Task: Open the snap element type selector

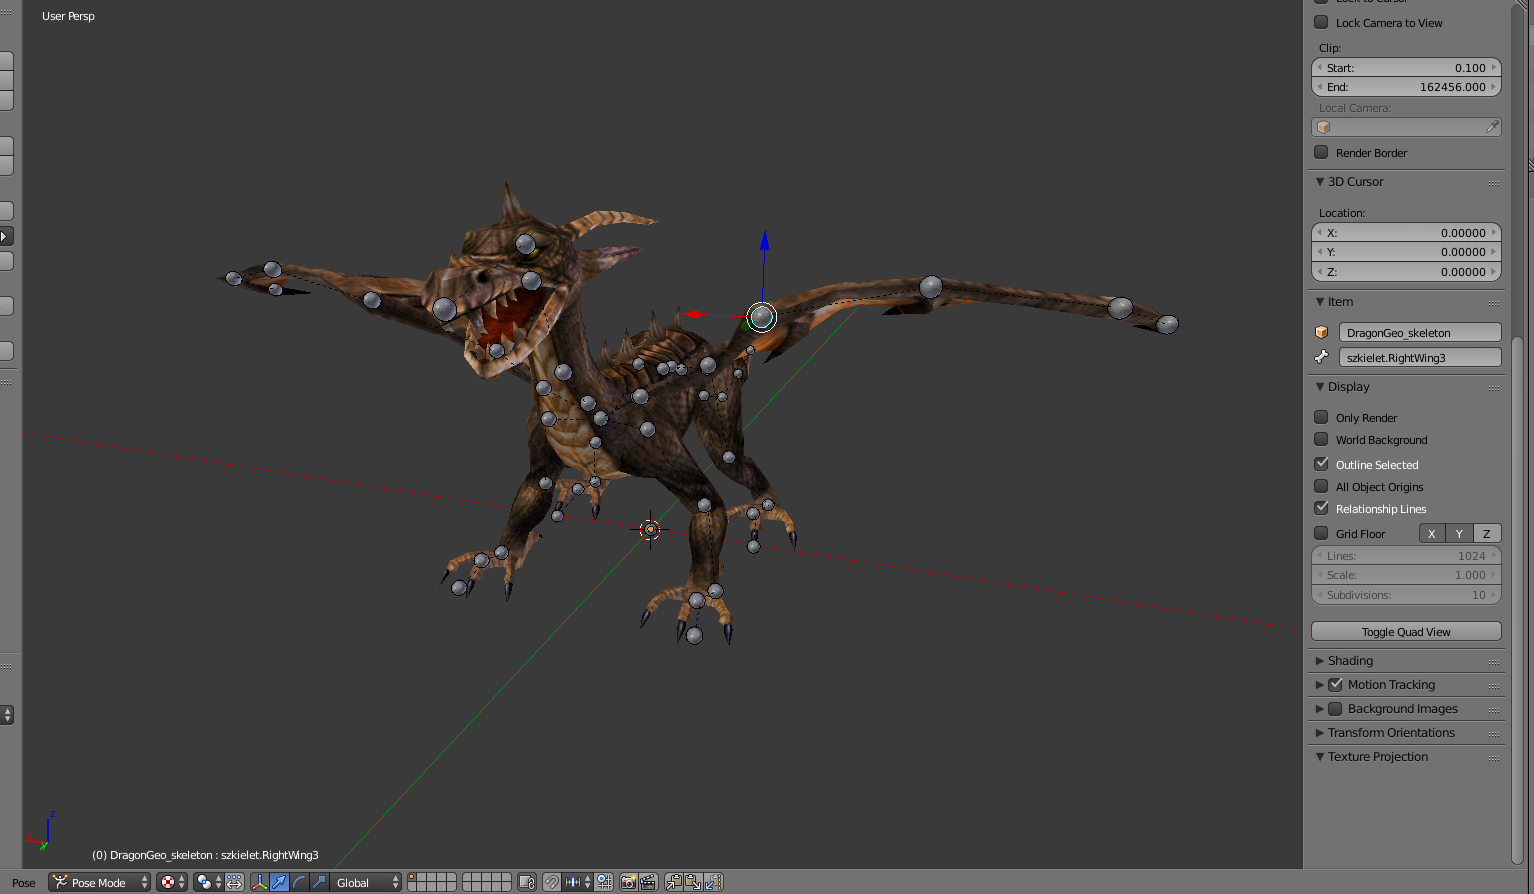Action: click(x=578, y=882)
